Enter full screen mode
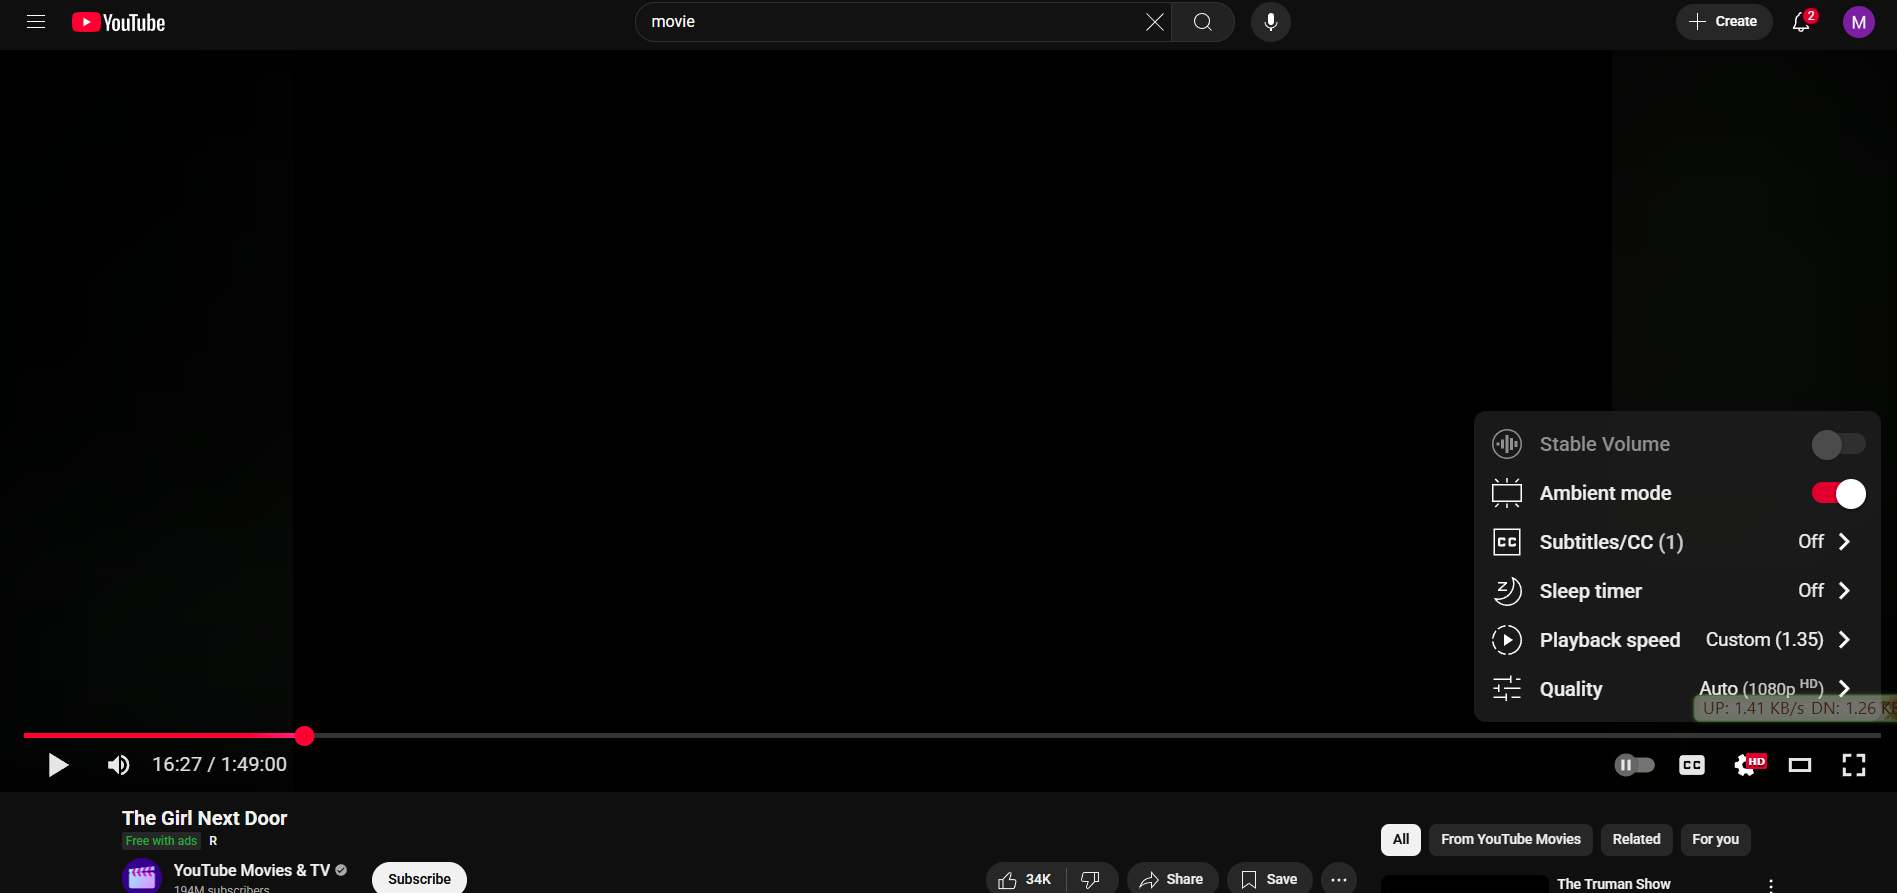Image resolution: width=1897 pixels, height=893 pixels. [x=1854, y=765]
